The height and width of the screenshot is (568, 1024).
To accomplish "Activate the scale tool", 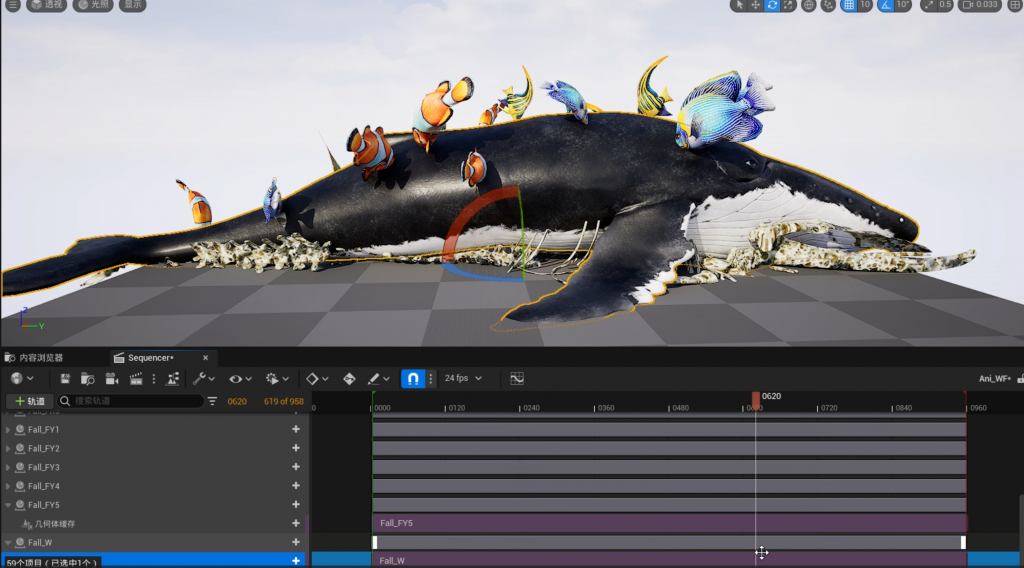I will 788,5.
